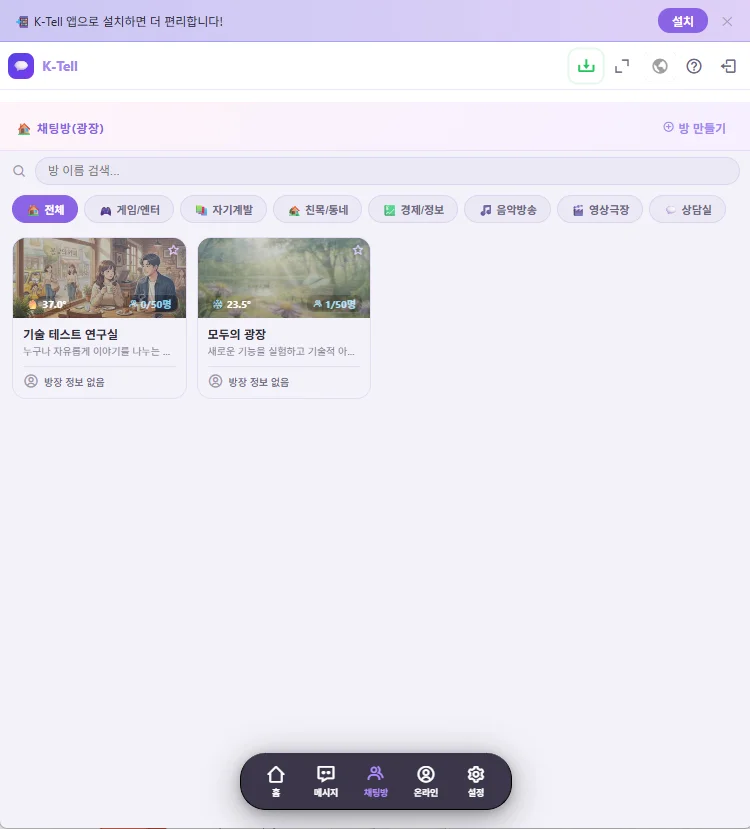
Task: Click the 37.0° temperature badge
Action: (48, 304)
